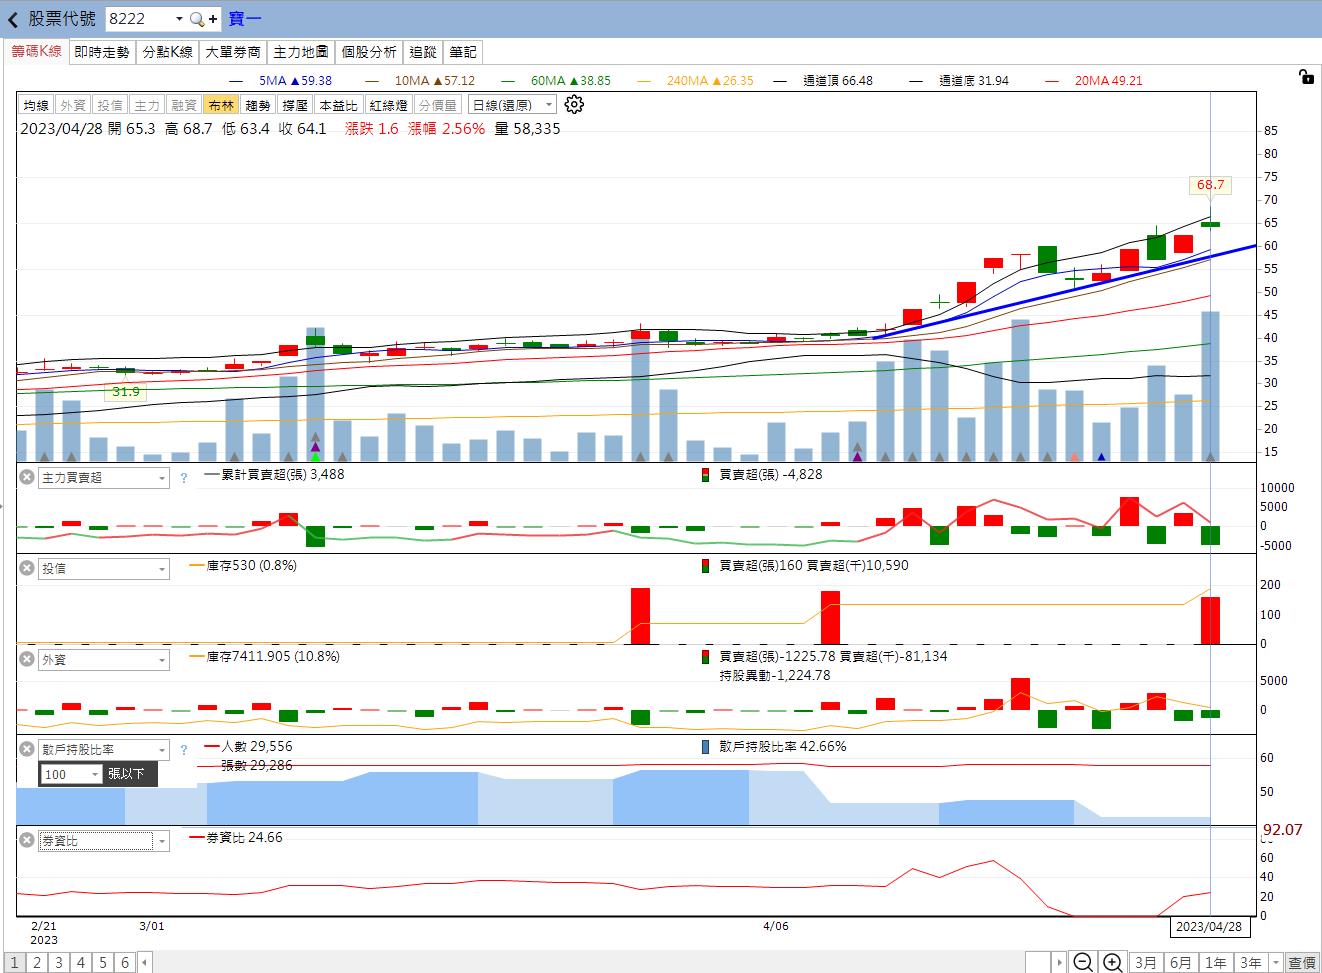This screenshot has height=973, width=1322.
Task: Disable the 布林 Bollinger overlay
Action: [221, 105]
